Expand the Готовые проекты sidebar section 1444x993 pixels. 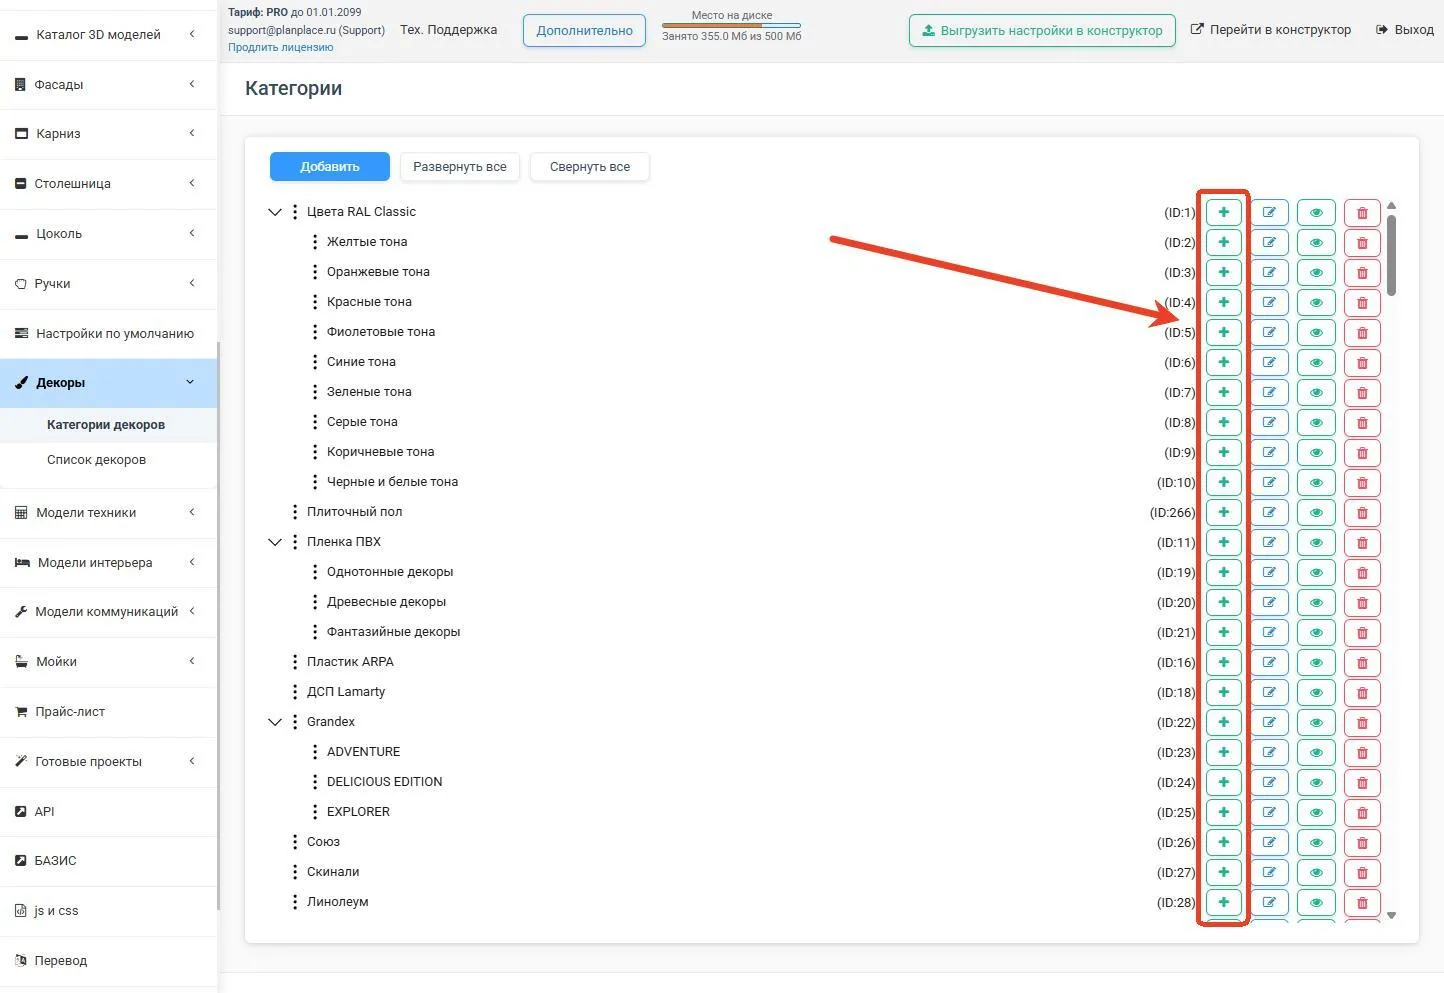click(108, 761)
